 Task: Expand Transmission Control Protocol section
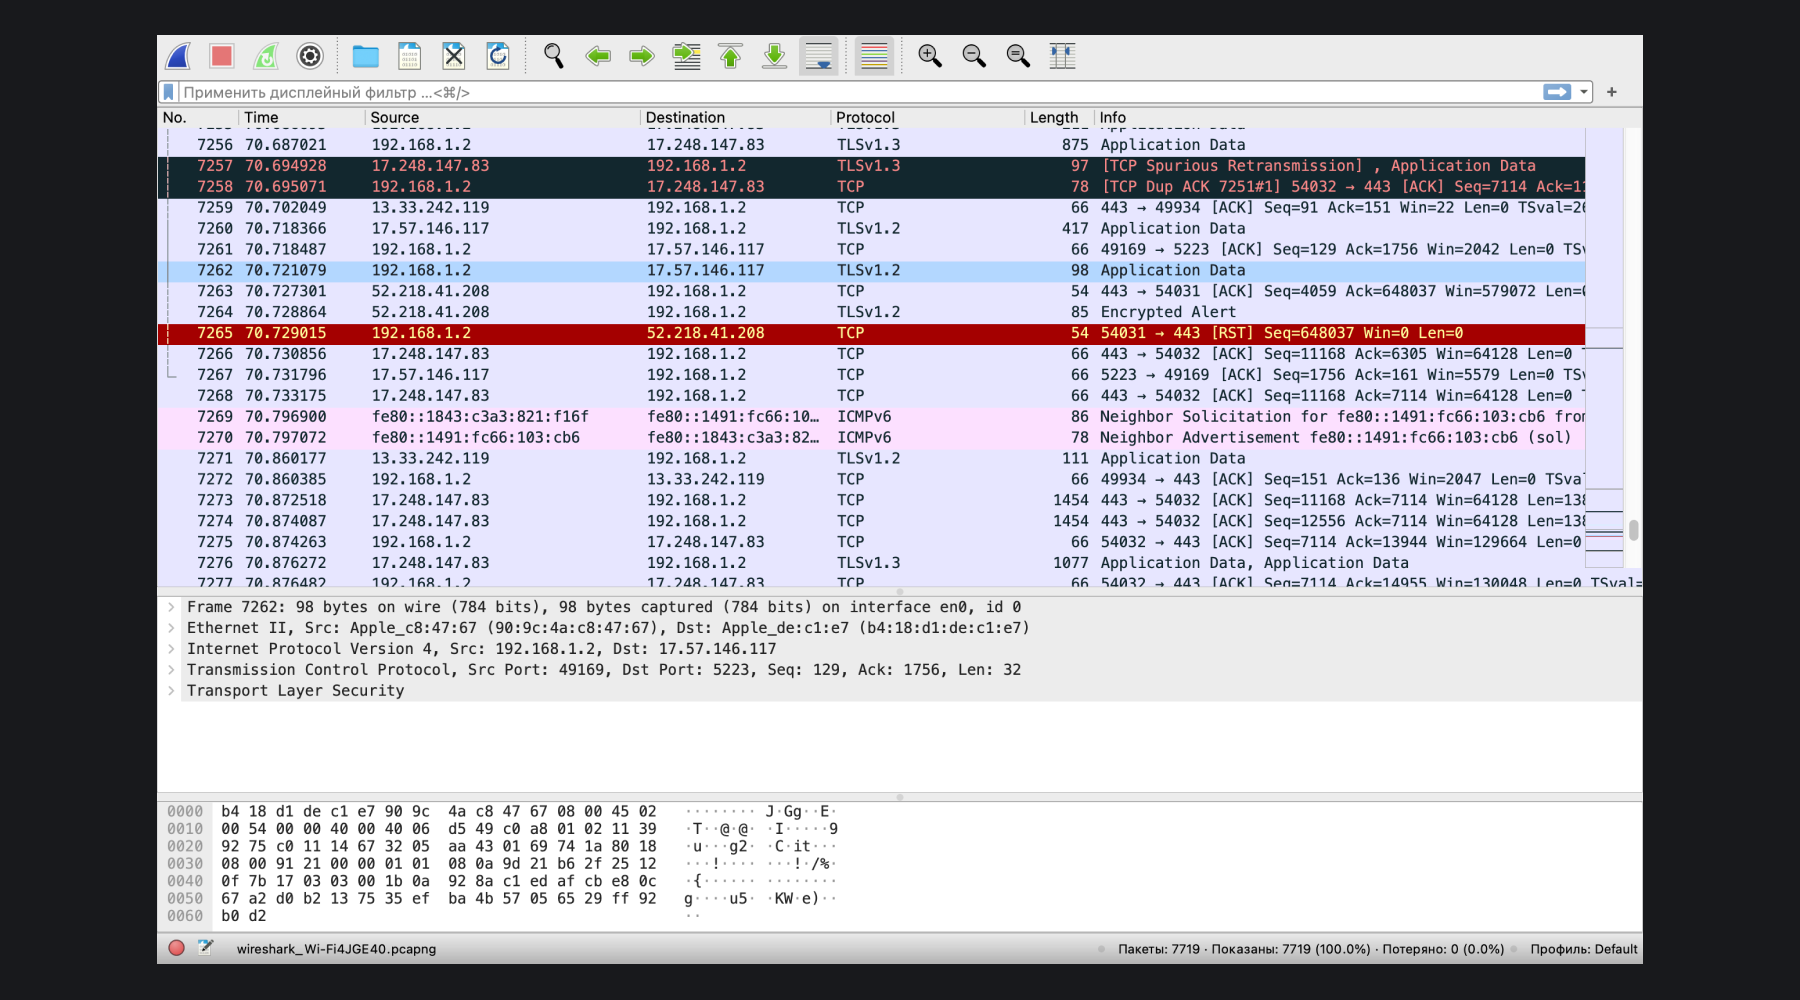(x=171, y=670)
